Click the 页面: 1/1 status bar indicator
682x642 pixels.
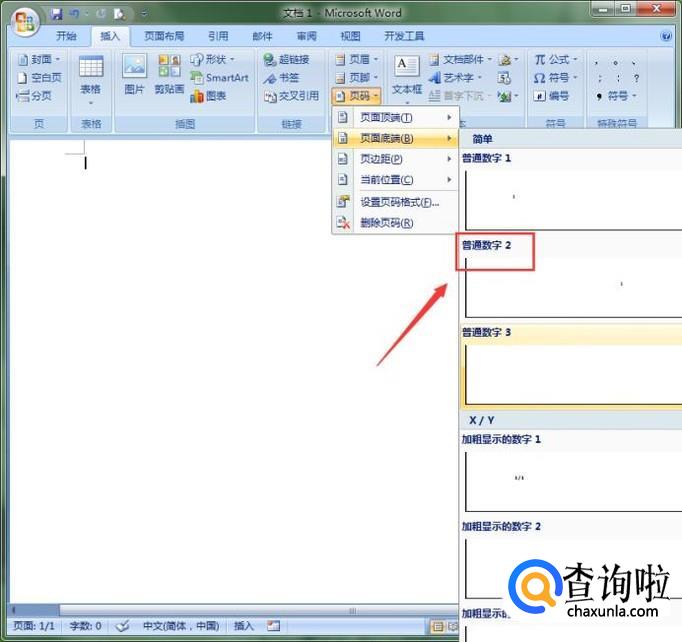(x=34, y=626)
